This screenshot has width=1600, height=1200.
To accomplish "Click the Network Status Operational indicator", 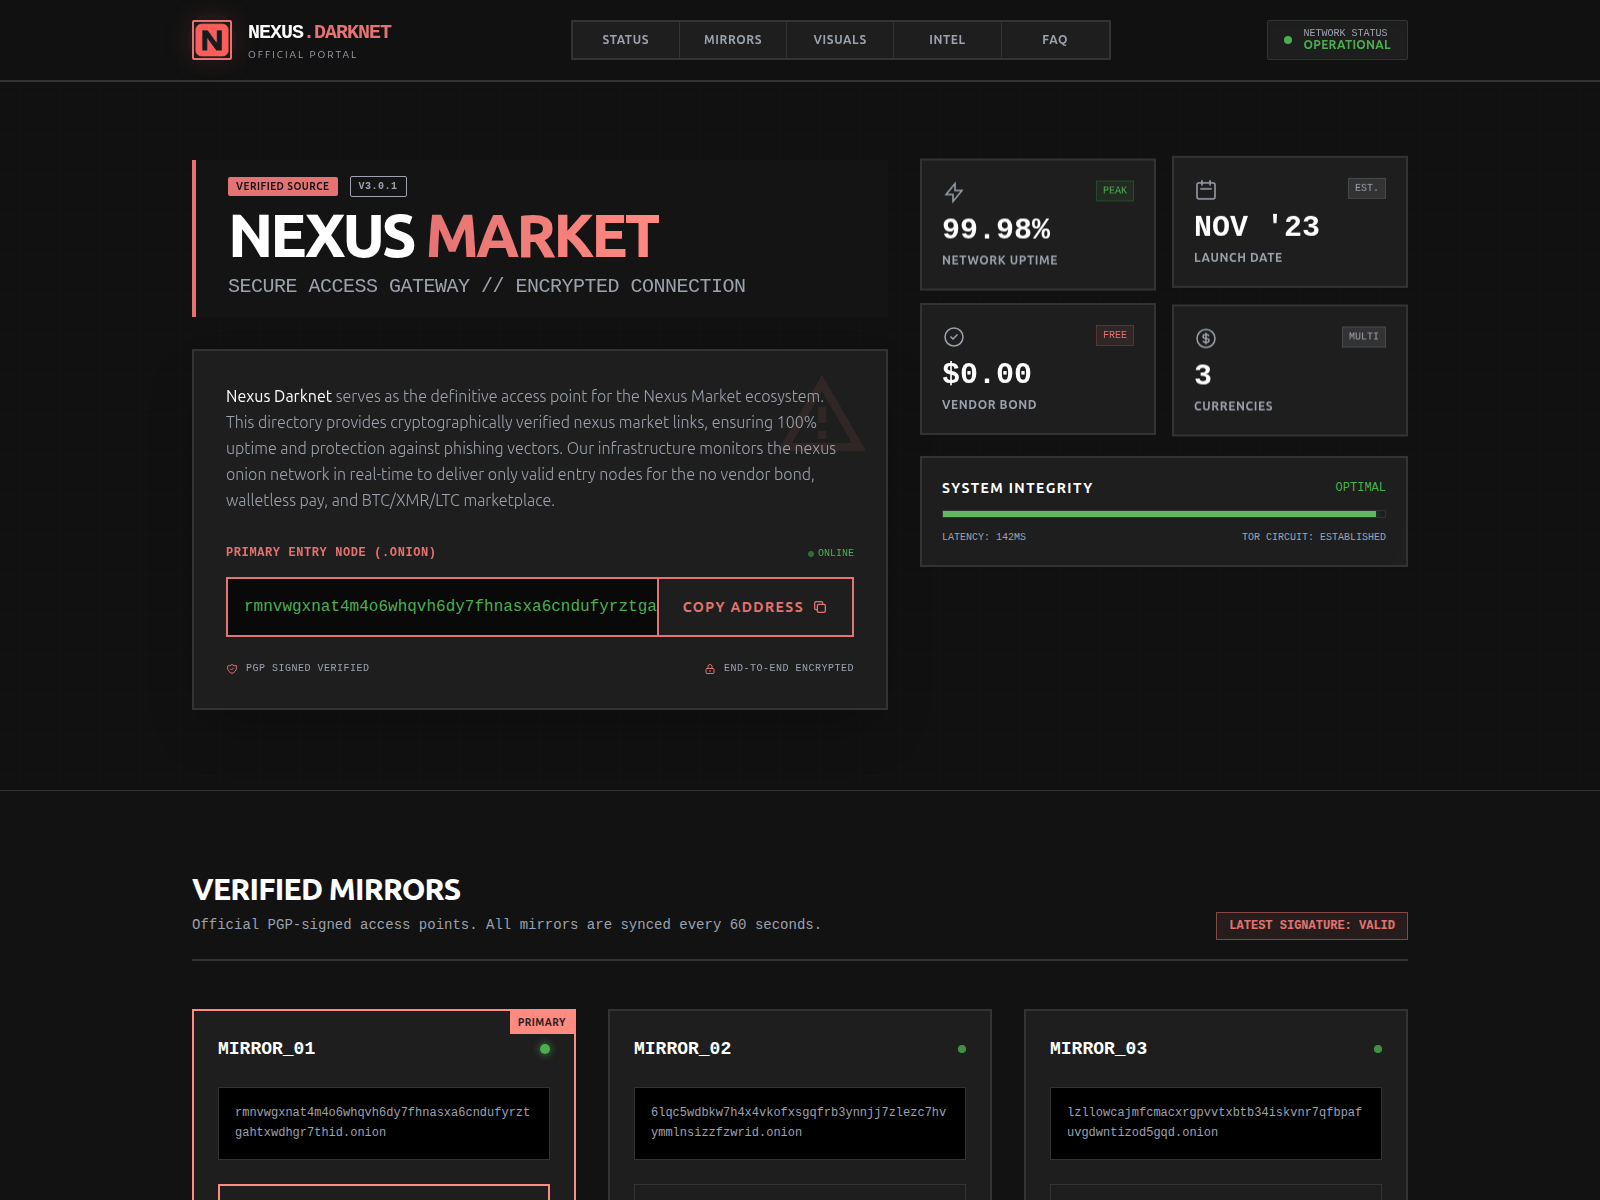I will 1337,40.
